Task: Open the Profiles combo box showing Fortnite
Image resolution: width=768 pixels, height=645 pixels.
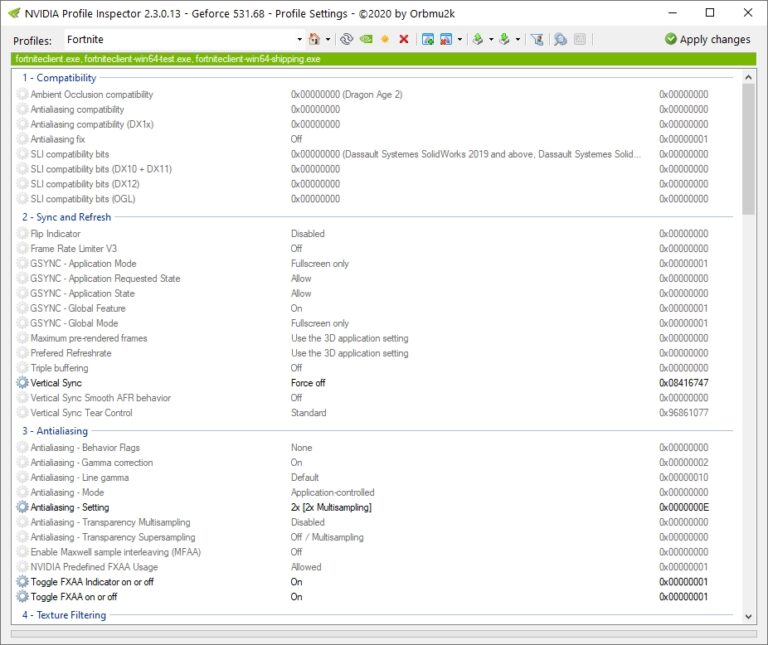Action: tap(299, 39)
